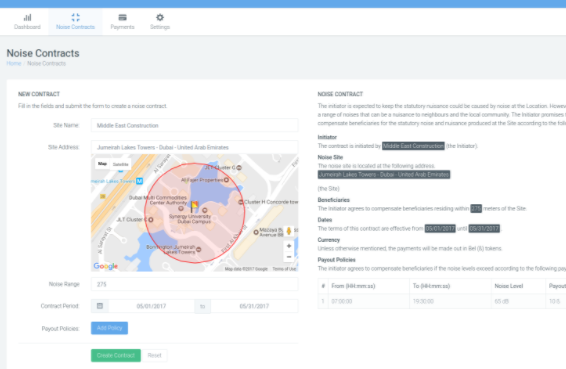The width and height of the screenshot is (566, 369).
Task: Click the Create Contract button
Action: click(x=116, y=355)
